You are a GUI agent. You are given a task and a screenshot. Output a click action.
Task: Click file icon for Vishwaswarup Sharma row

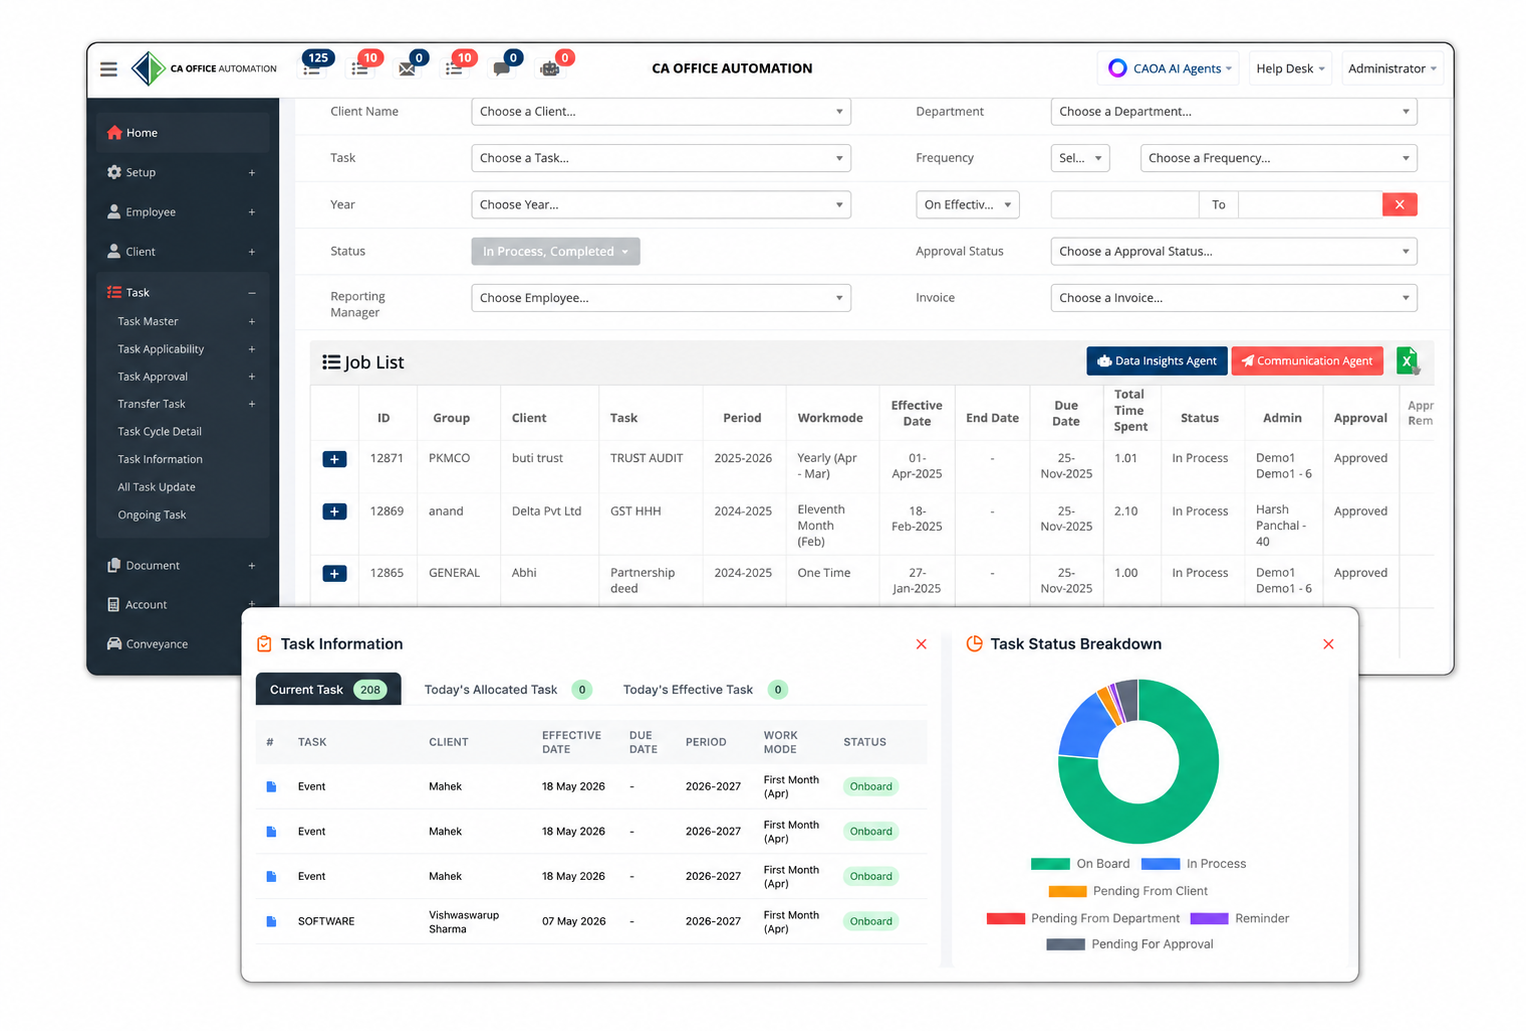tap(271, 921)
